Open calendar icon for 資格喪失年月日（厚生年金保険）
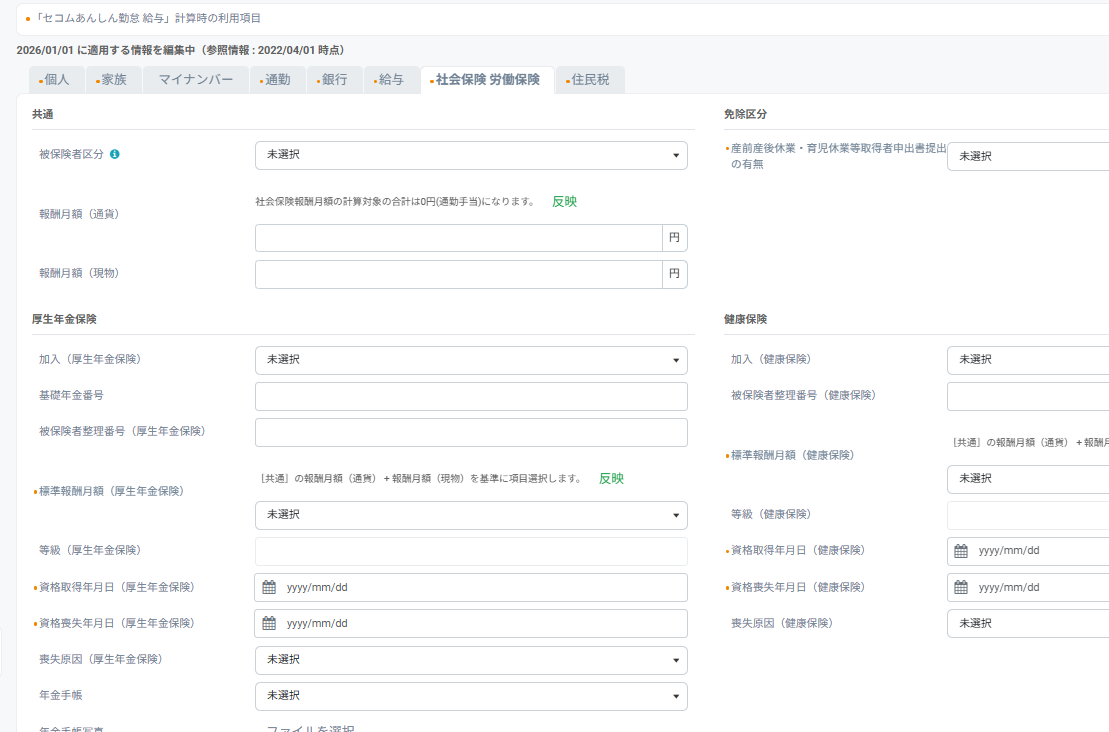 (x=269, y=623)
